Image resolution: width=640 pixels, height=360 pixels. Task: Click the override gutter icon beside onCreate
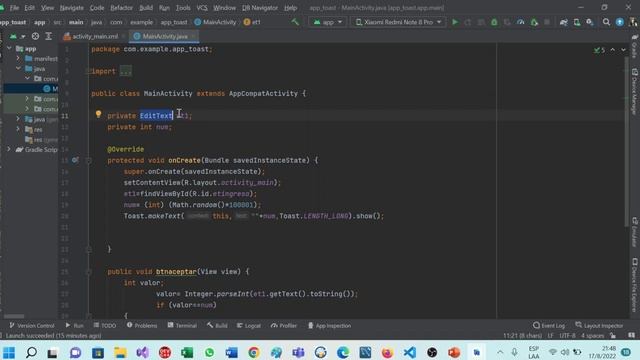point(75,160)
